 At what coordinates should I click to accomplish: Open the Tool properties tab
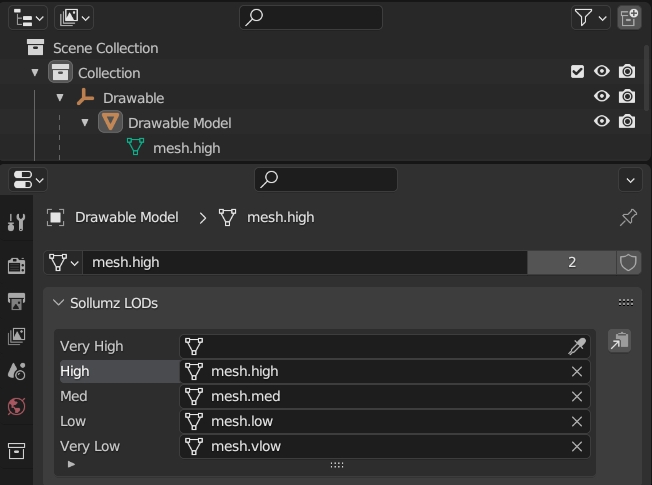point(16,223)
